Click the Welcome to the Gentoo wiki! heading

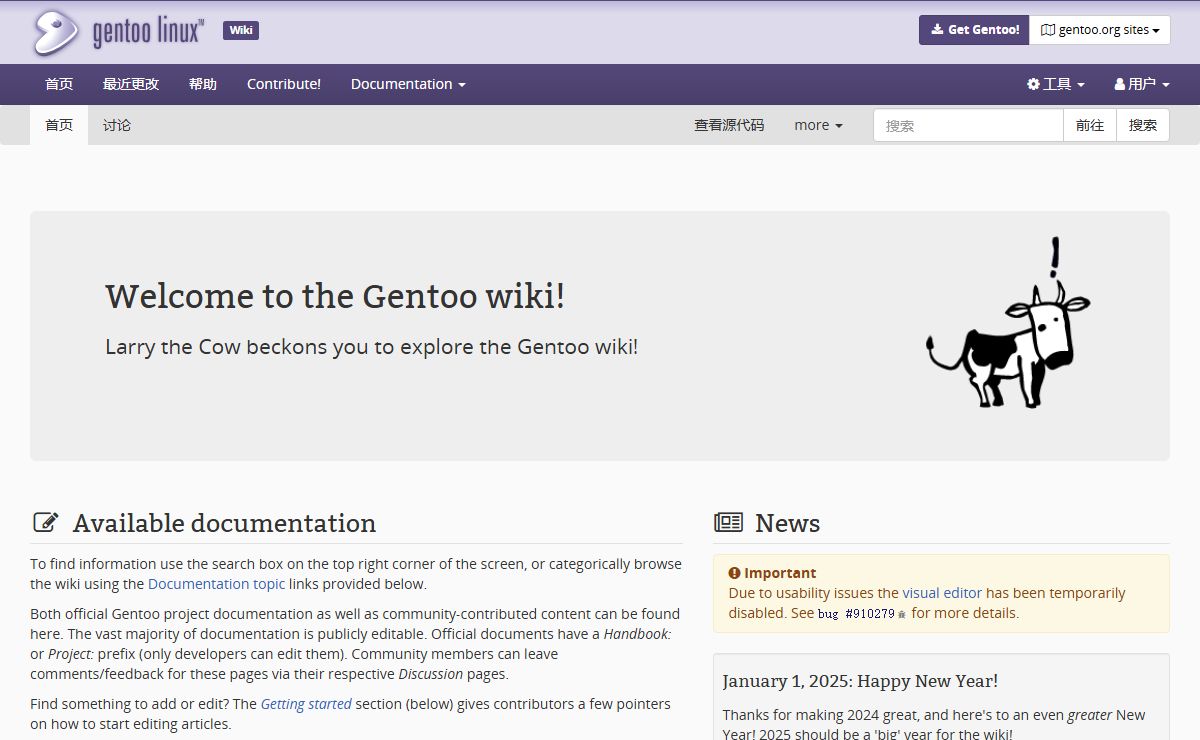(335, 296)
